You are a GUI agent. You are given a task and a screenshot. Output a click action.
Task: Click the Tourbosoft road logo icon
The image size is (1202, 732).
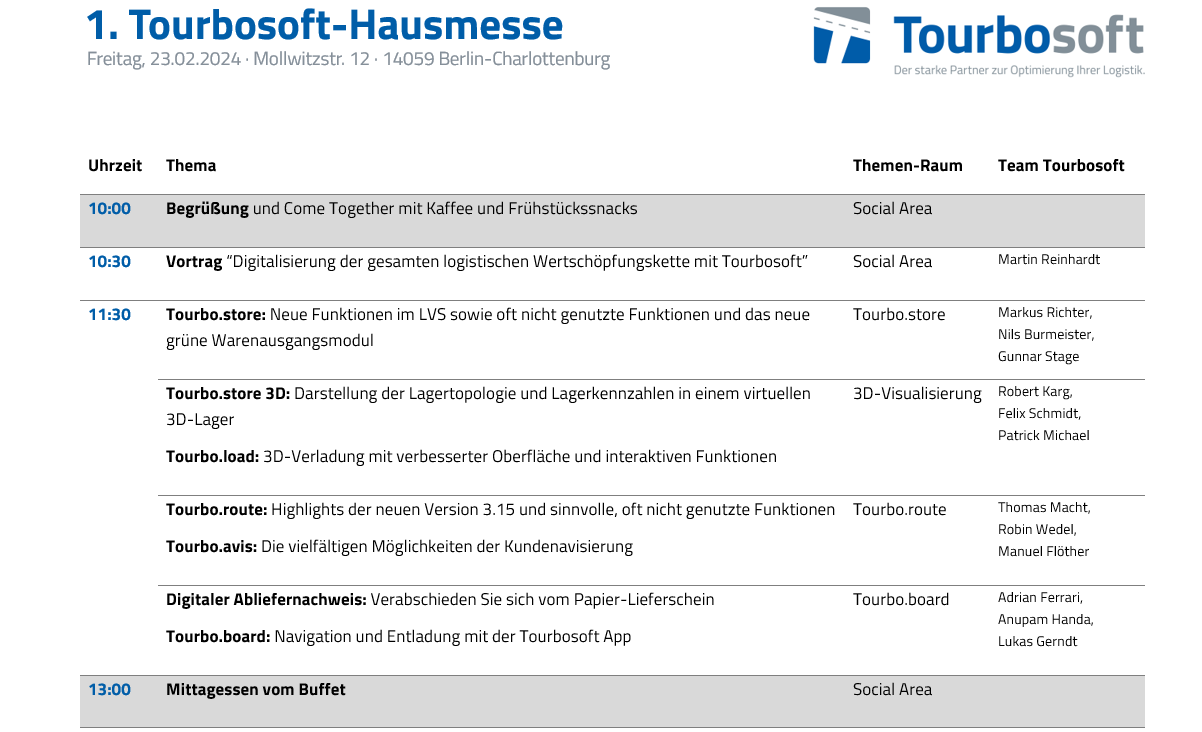(x=843, y=36)
